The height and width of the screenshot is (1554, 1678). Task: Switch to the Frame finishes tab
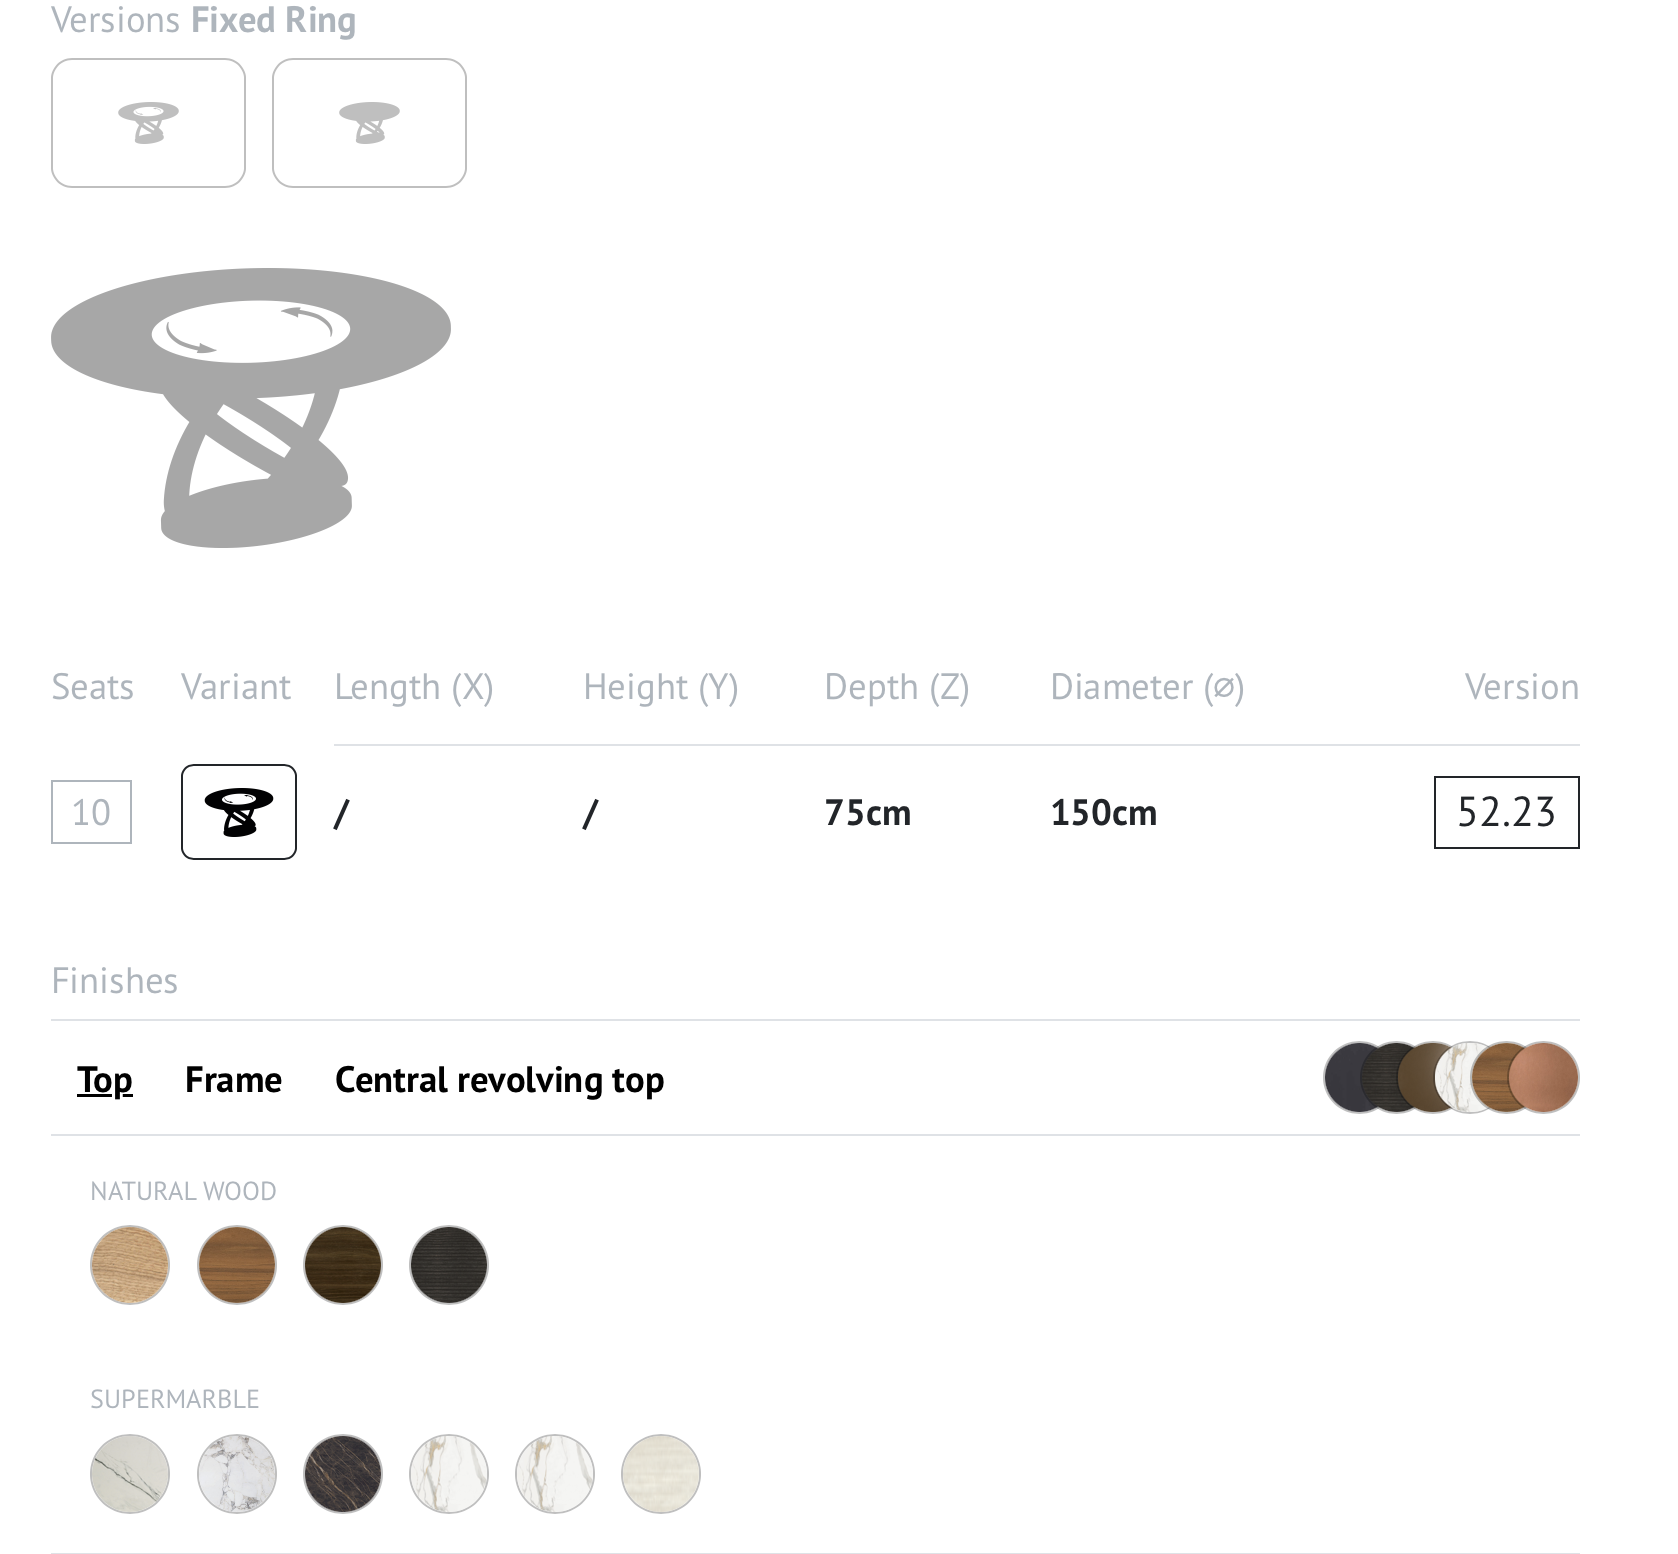(x=233, y=1080)
